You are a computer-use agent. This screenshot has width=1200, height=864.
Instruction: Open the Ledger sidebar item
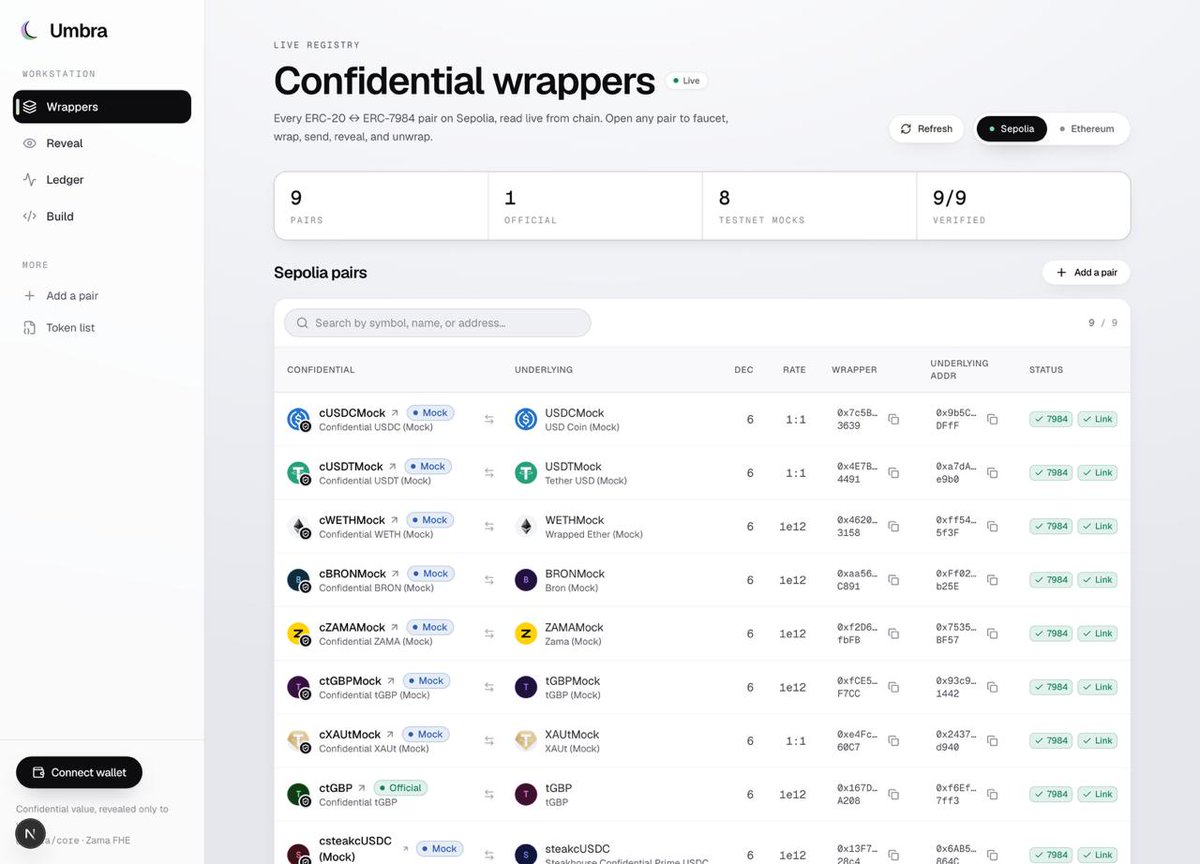102,180
